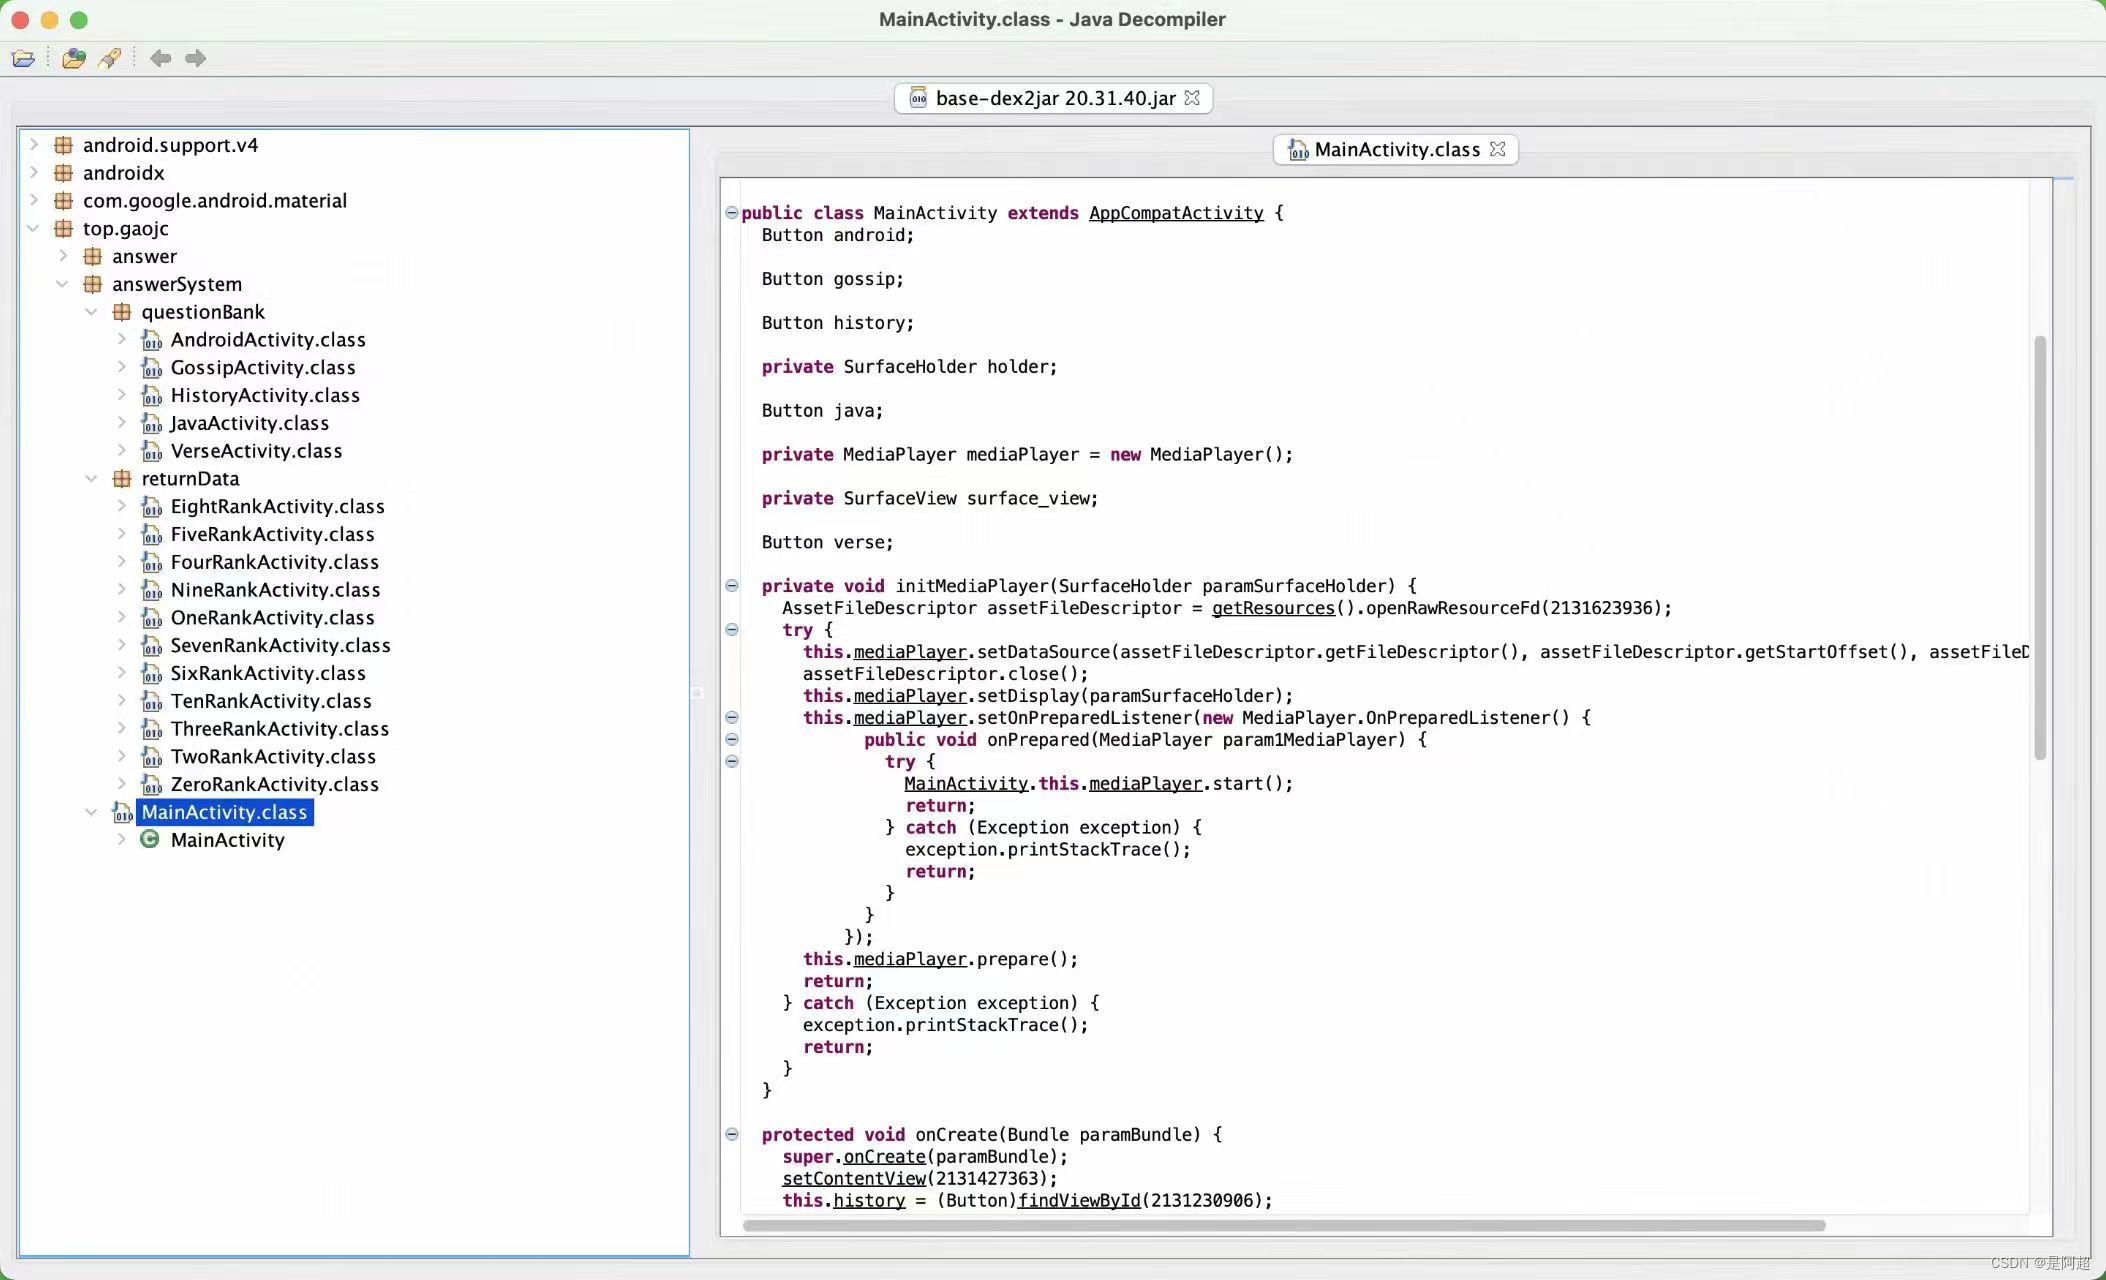Click the HistoryActivity.class file icon
The height and width of the screenshot is (1280, 2106).
point(151,396)
